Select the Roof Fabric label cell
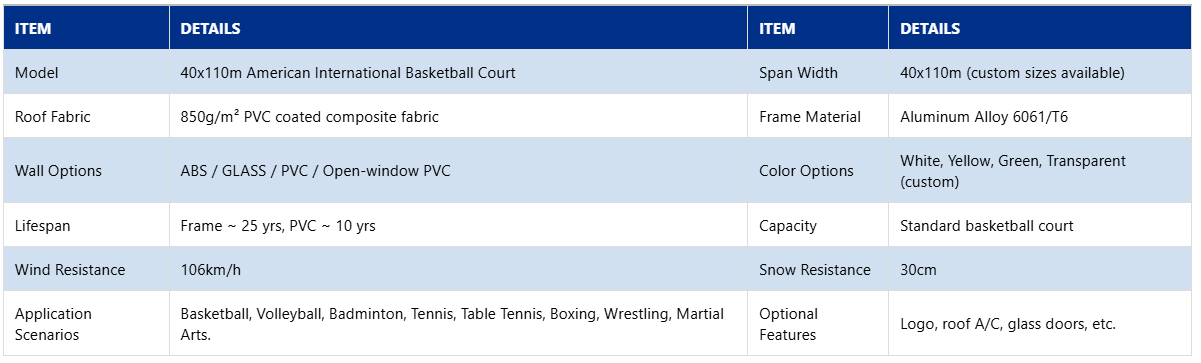1201x363 pixels. point(86,116)
